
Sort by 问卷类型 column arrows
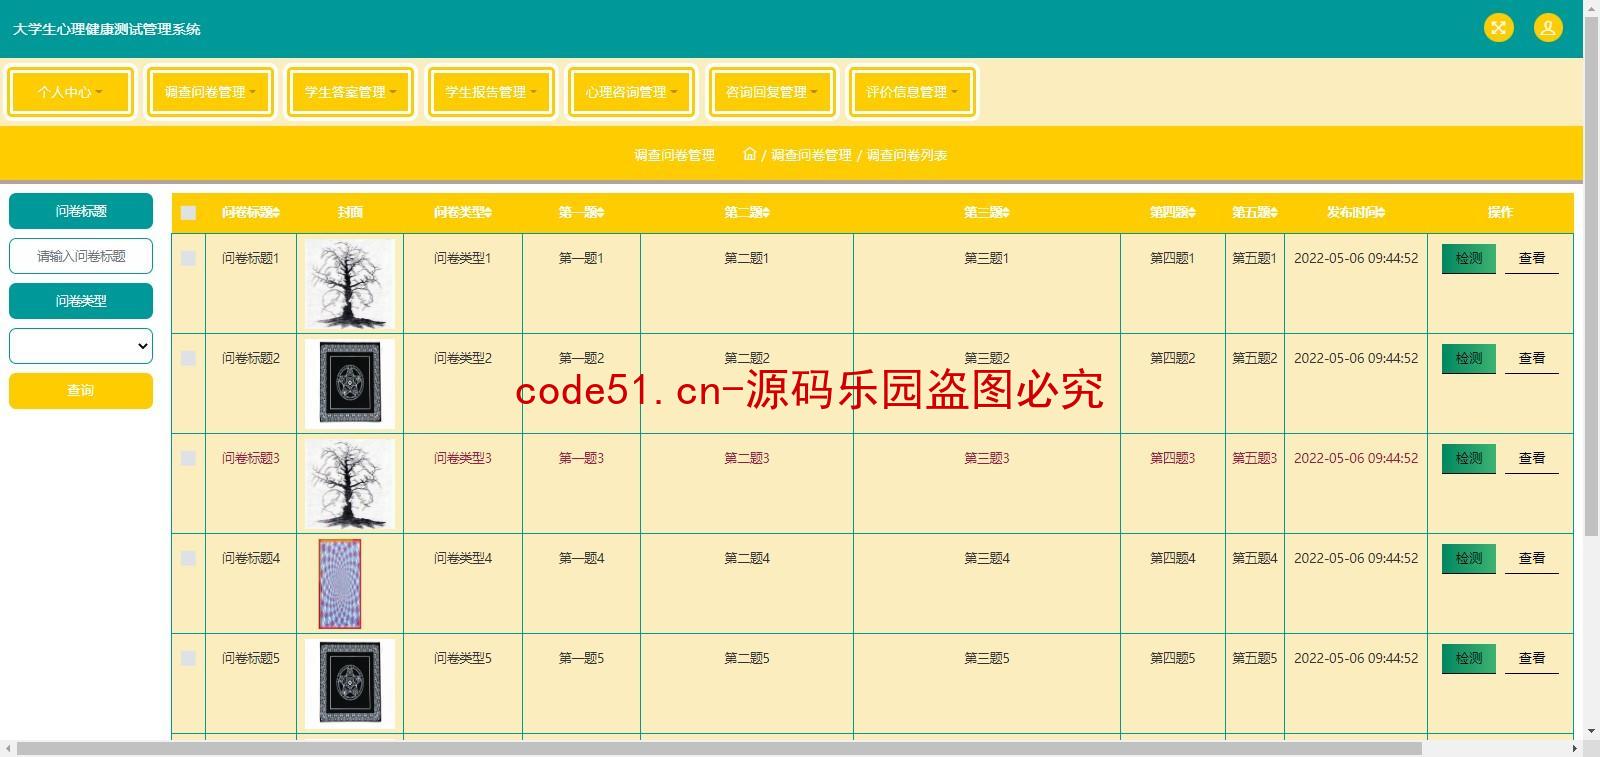point(488,212)
